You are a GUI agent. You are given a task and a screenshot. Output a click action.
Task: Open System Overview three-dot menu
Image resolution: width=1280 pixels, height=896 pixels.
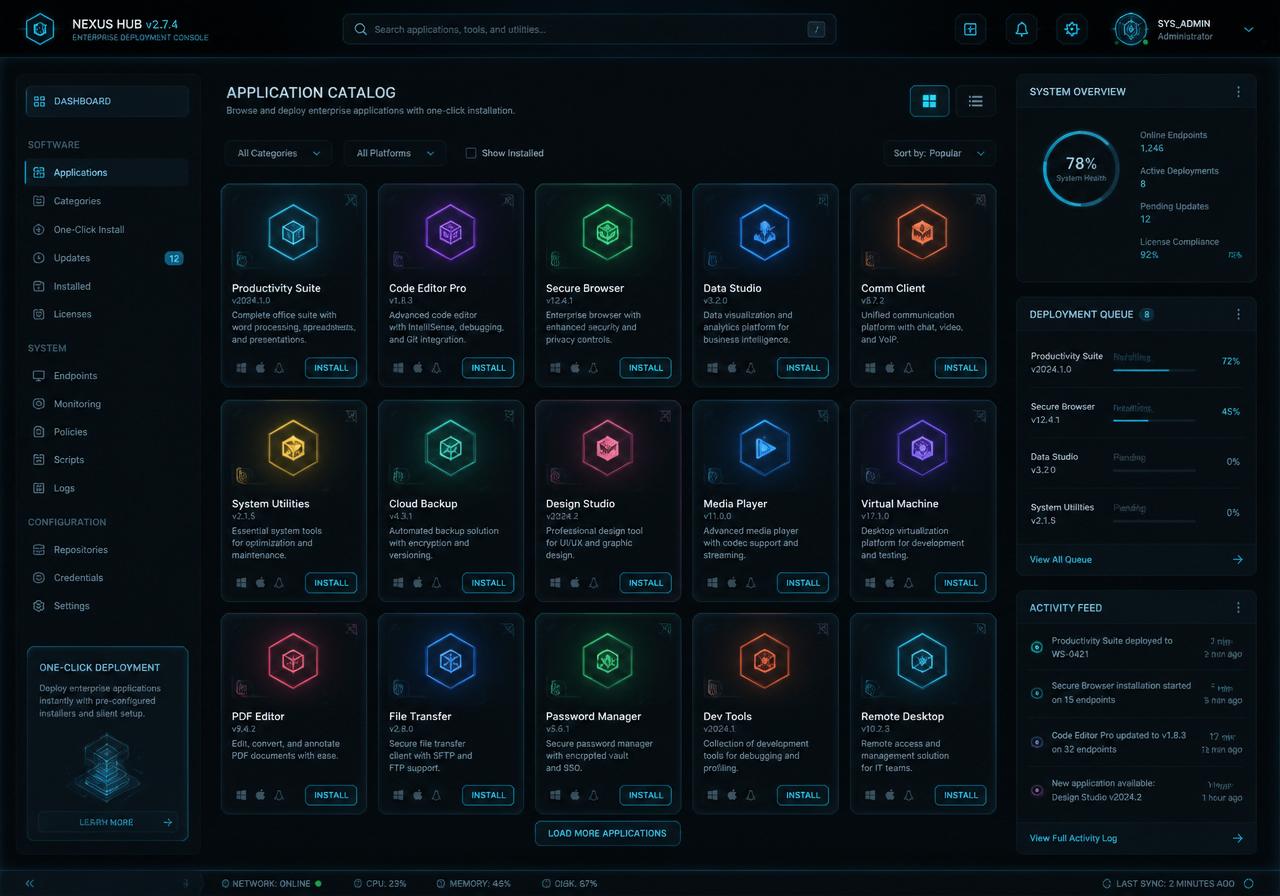point(1238,91)
